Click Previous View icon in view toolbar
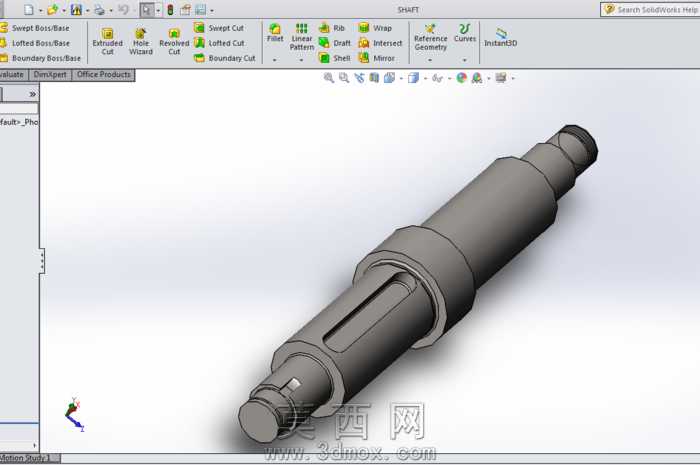Viewport: 700px width, 465px height. [x=359, y=78]
